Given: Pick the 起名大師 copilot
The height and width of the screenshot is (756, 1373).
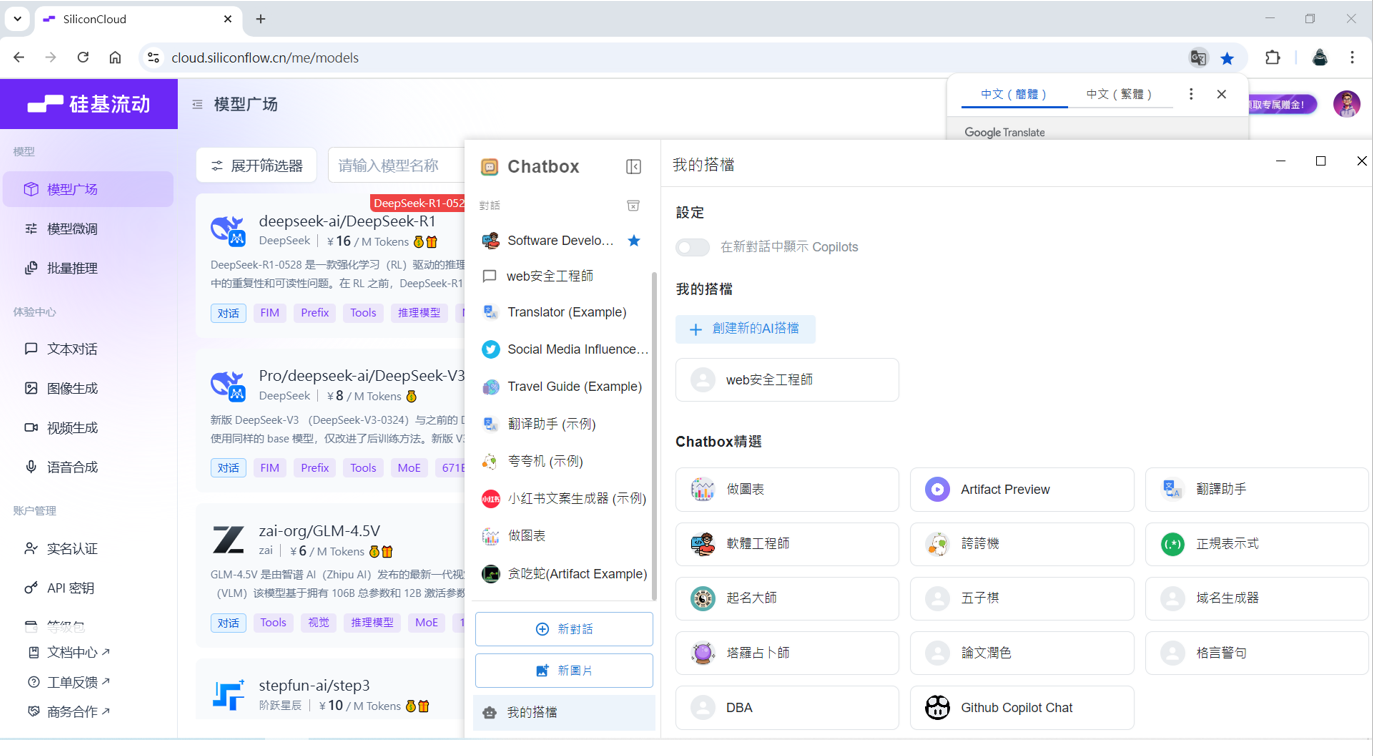Looking at the screenshot, I should [x=787, y=598].
